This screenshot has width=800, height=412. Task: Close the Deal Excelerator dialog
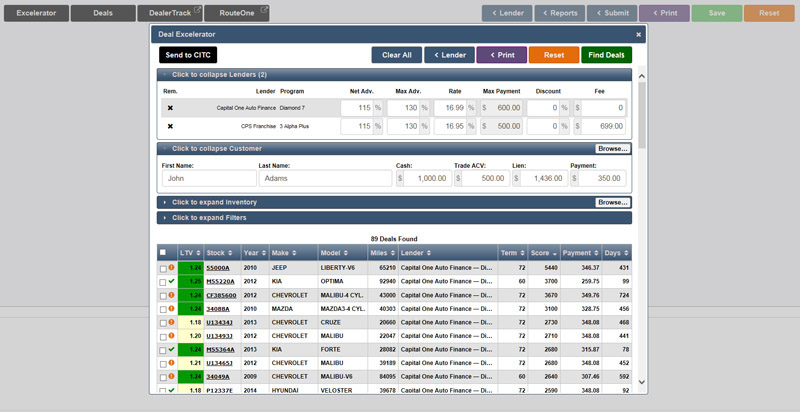coord(639,34)
